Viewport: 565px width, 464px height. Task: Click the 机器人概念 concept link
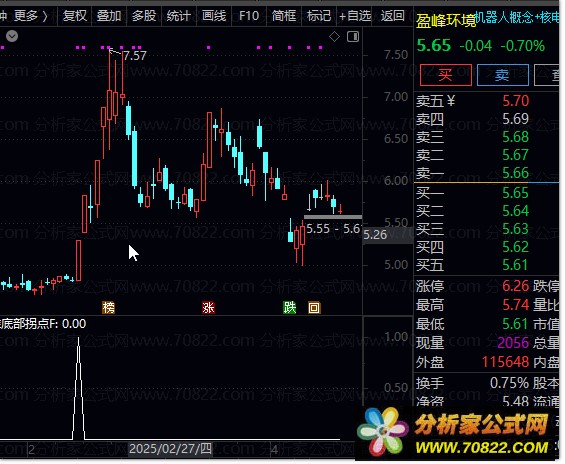tap(504, 17)
